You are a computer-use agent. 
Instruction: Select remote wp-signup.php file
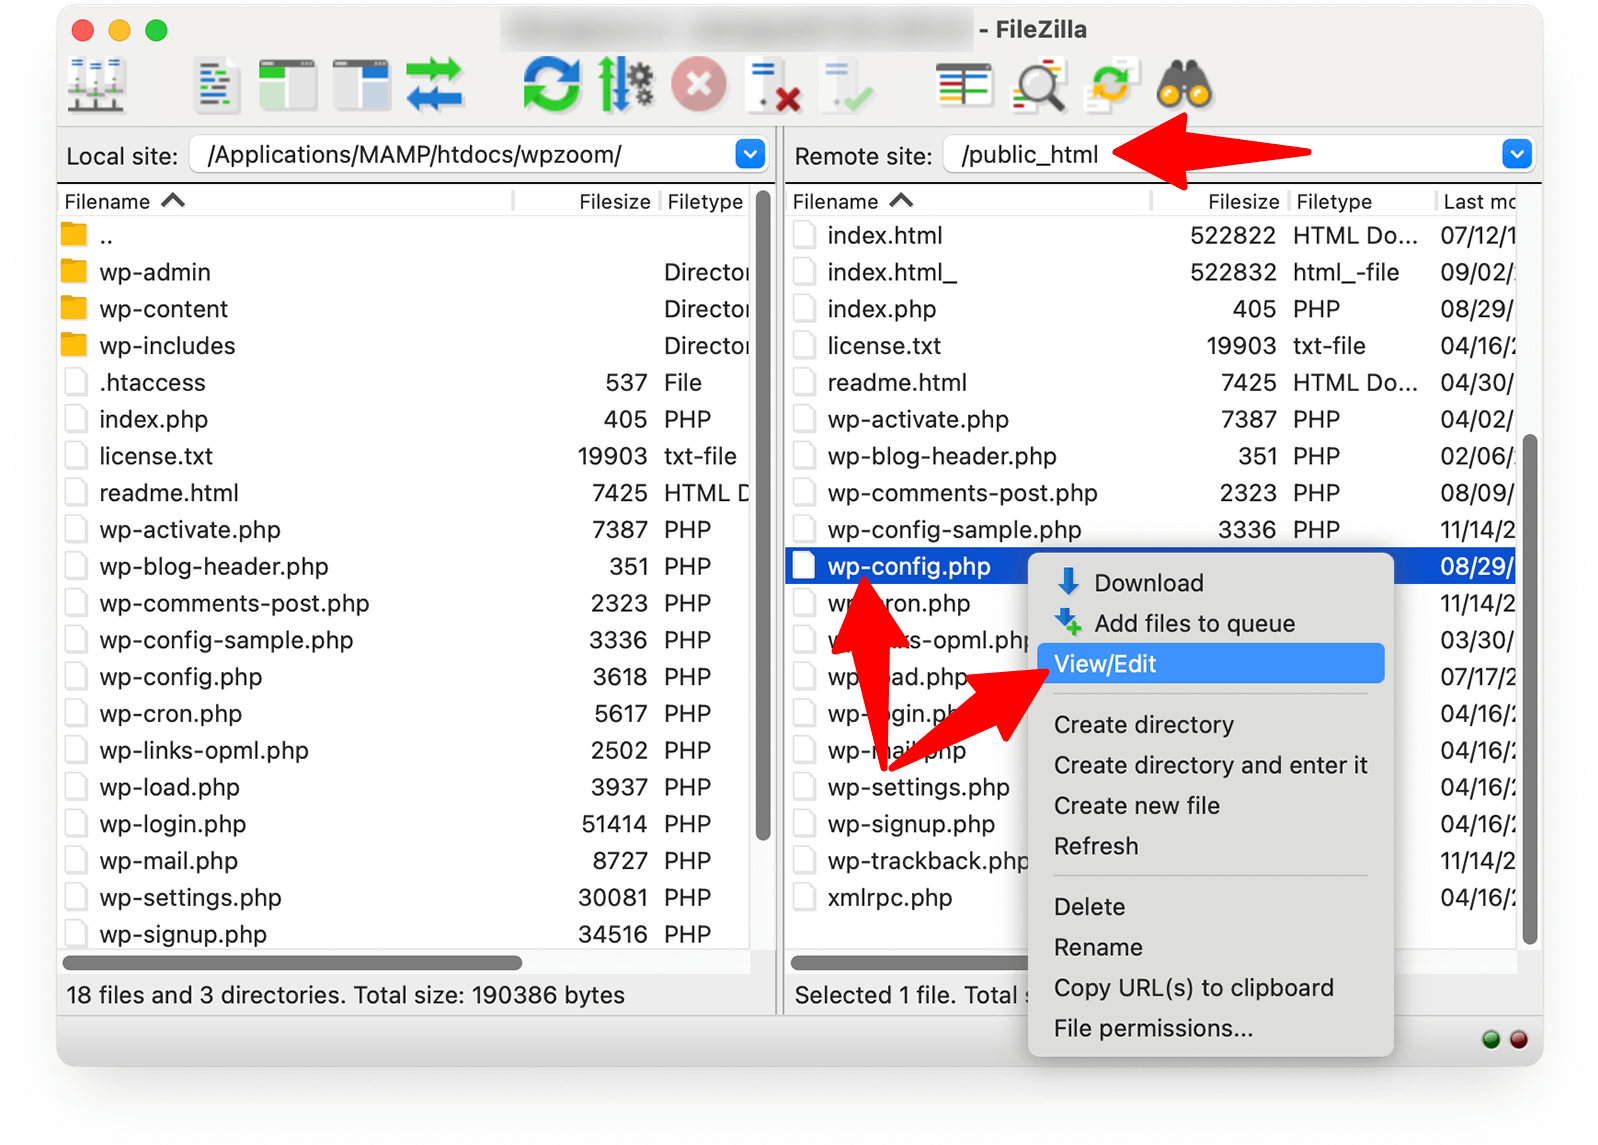pos(908,824)
